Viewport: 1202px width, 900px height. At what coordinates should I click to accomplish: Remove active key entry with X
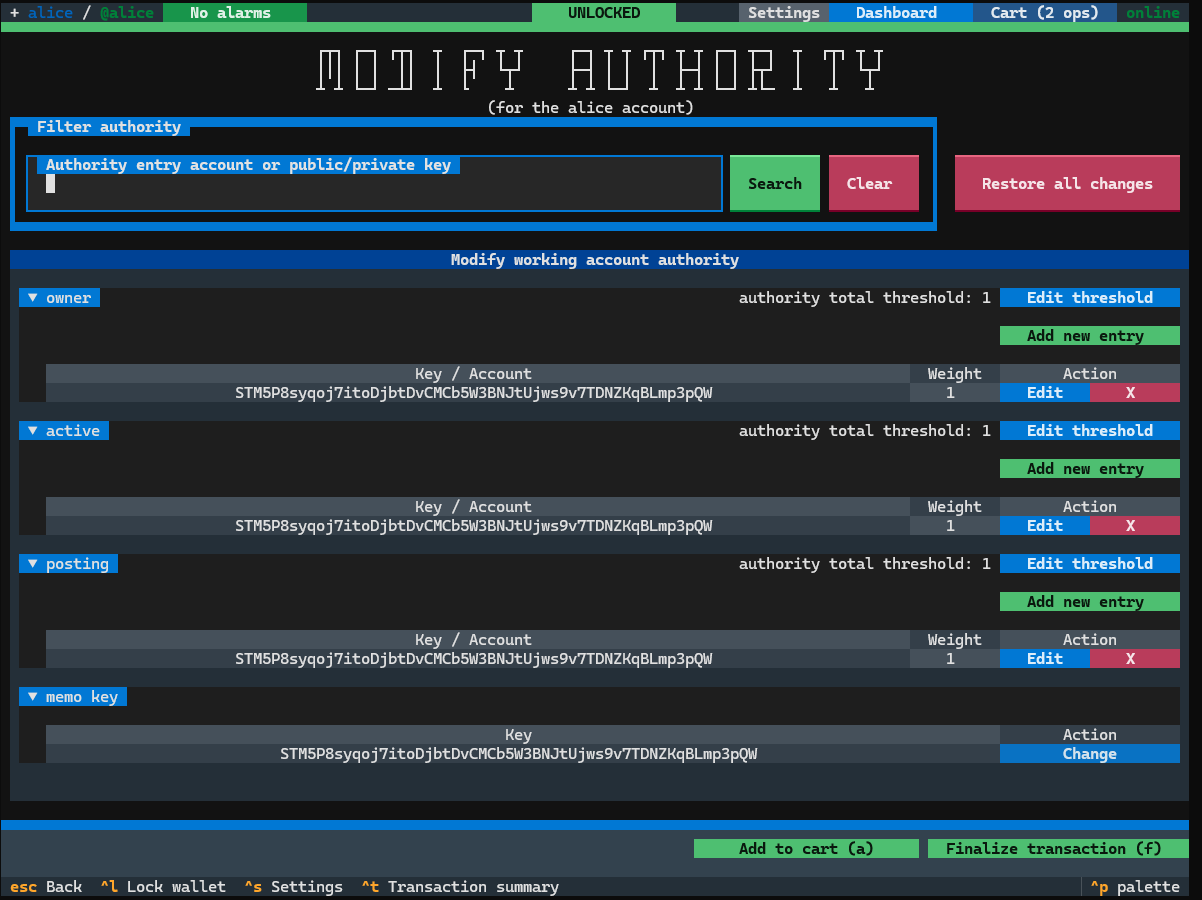[x=1135, y=526]
